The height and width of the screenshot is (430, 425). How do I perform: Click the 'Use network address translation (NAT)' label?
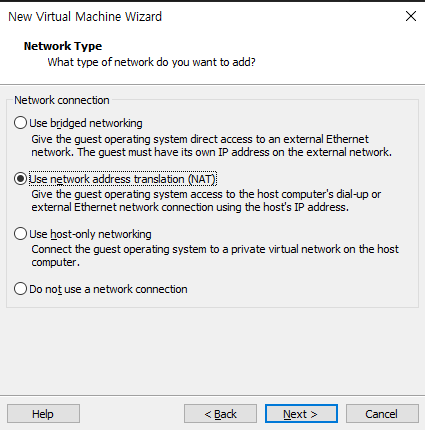pos(123,179)
